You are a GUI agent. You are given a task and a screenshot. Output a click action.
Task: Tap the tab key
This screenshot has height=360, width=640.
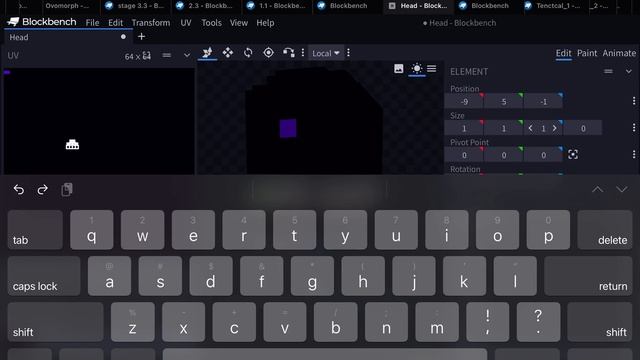(35, 230)
